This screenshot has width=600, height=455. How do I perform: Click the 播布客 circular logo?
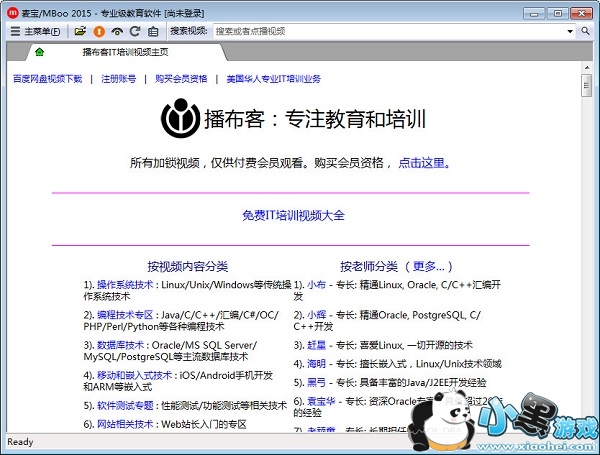tap(181, 118)
